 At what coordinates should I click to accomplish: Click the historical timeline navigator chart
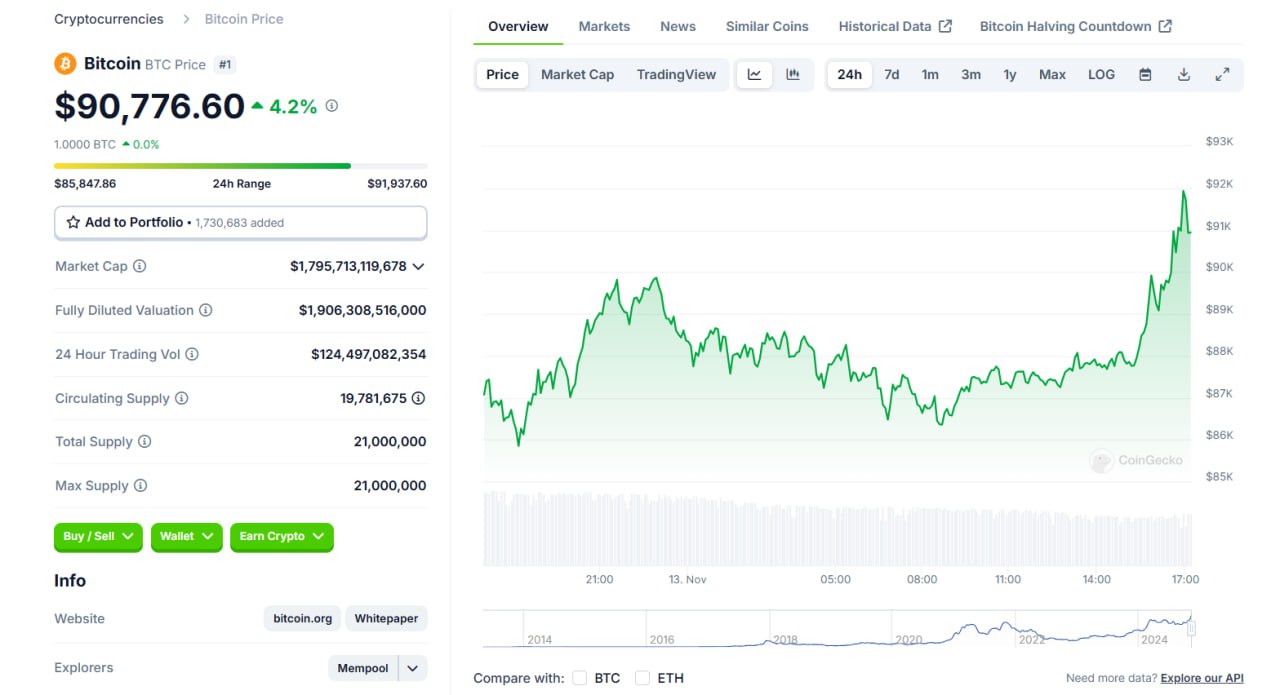coord(836,629)
